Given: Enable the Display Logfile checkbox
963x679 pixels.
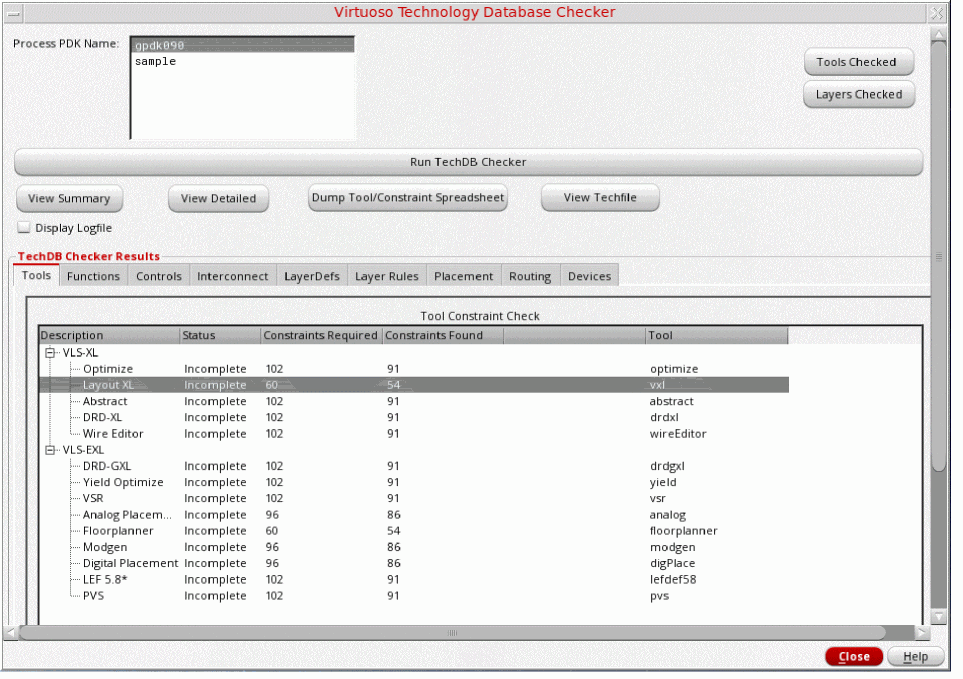Looking at the screenshot, I should click(25, 228).
